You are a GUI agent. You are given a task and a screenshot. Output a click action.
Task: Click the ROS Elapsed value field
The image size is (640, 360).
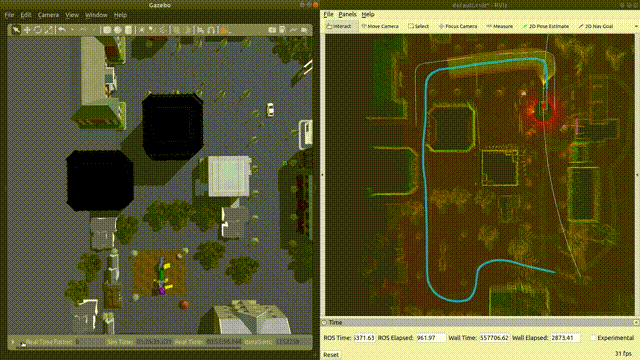pos(430,338)
